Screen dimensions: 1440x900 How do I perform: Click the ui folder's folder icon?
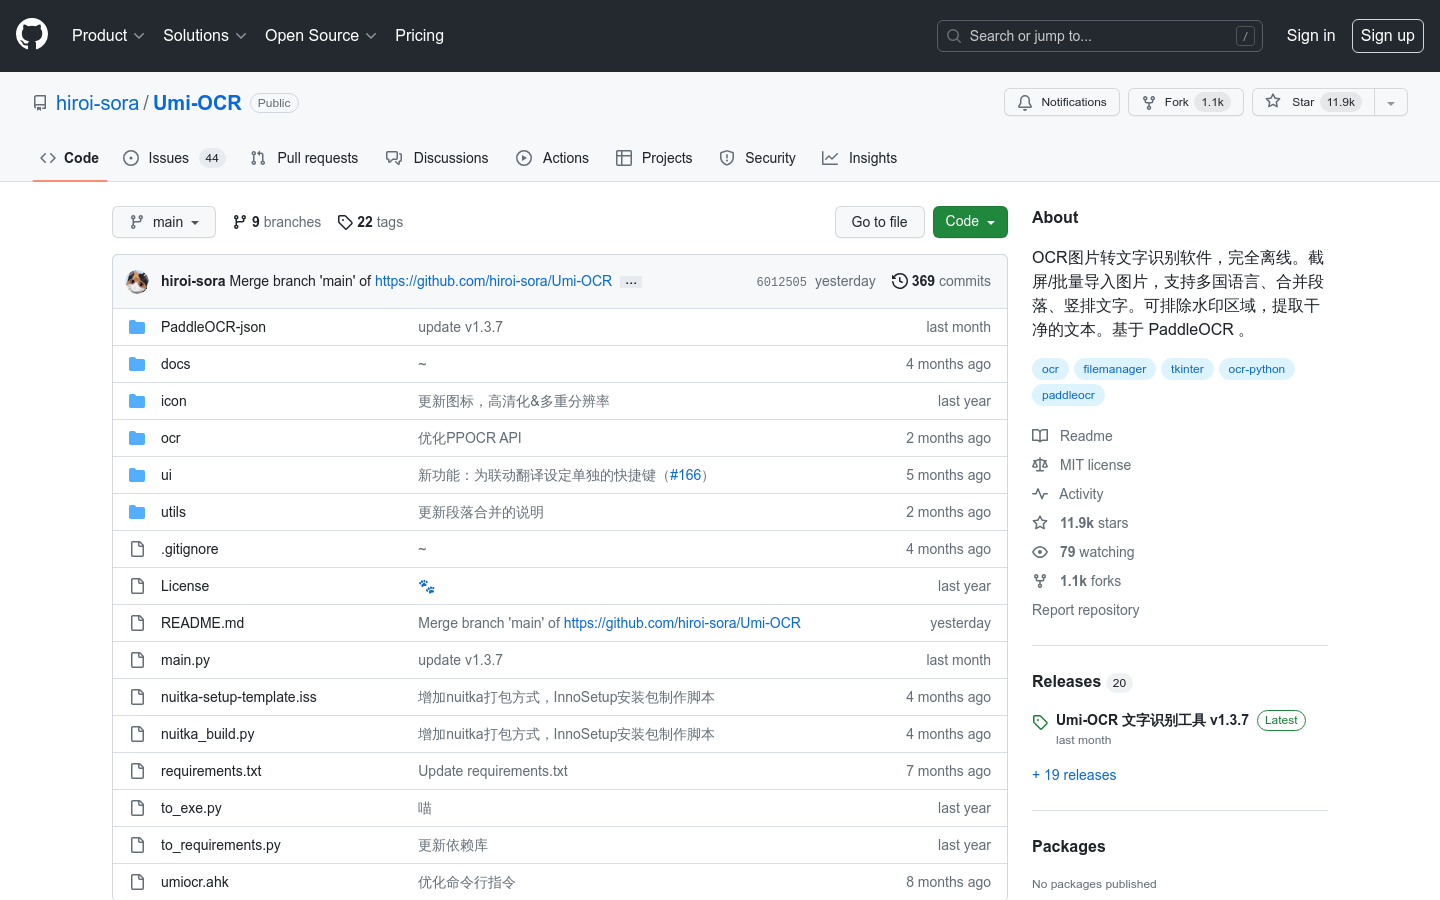(137, 475)
